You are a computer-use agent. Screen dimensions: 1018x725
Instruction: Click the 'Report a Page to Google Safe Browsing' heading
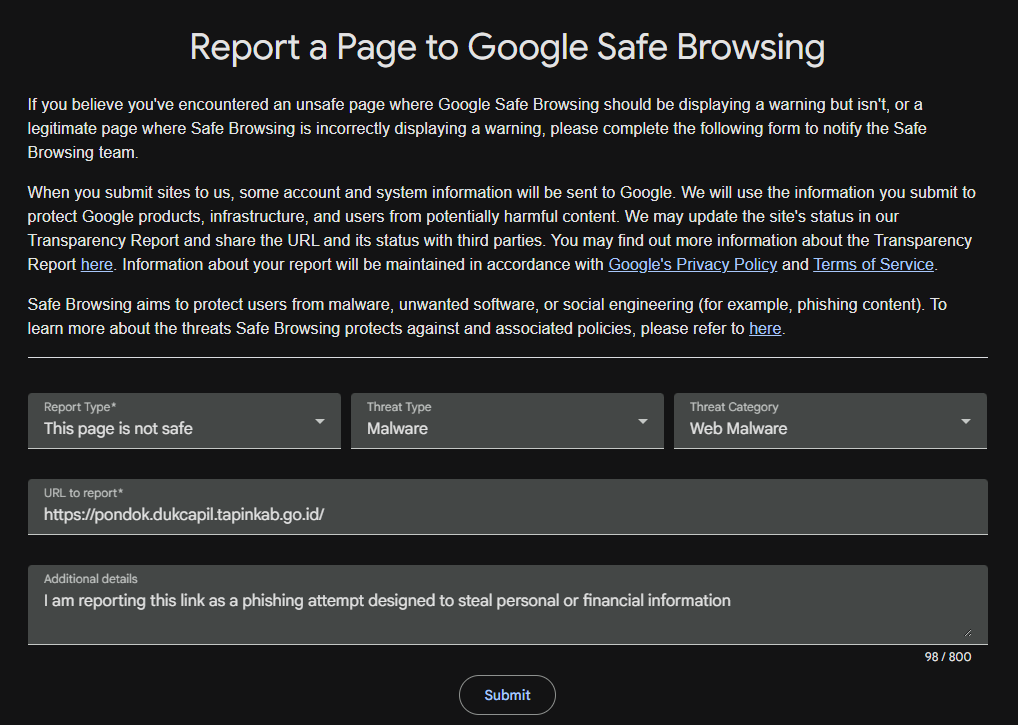click(x=507, y=47)
